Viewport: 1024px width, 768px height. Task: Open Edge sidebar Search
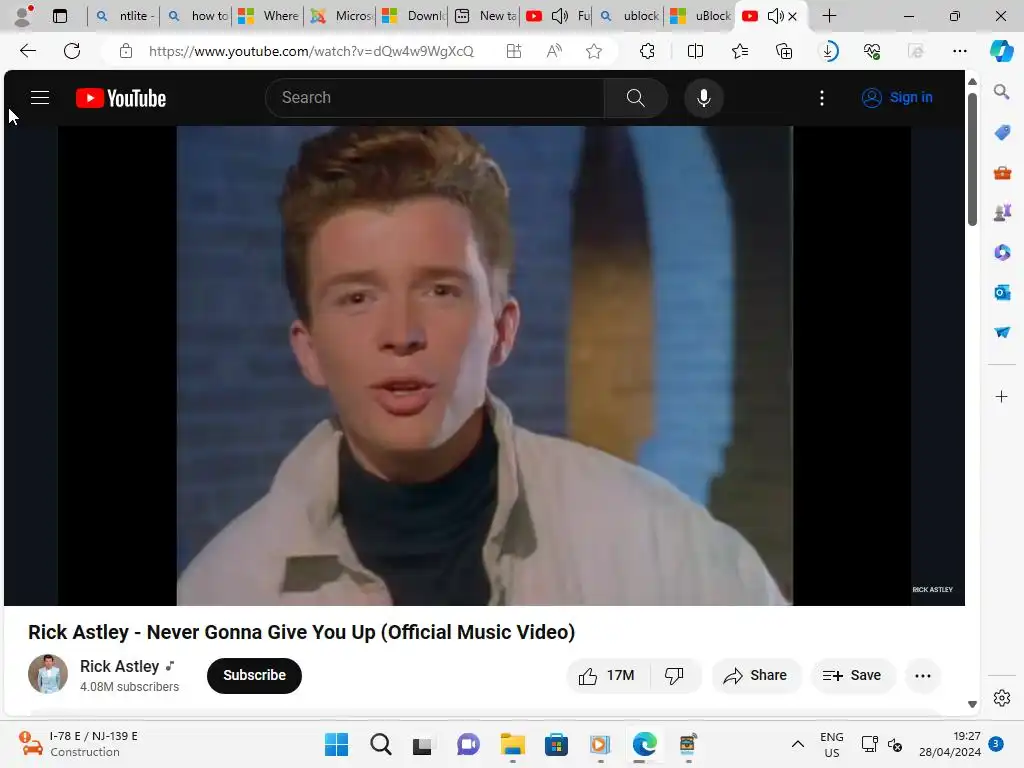pyautogui.click(x=1002, y=91)
